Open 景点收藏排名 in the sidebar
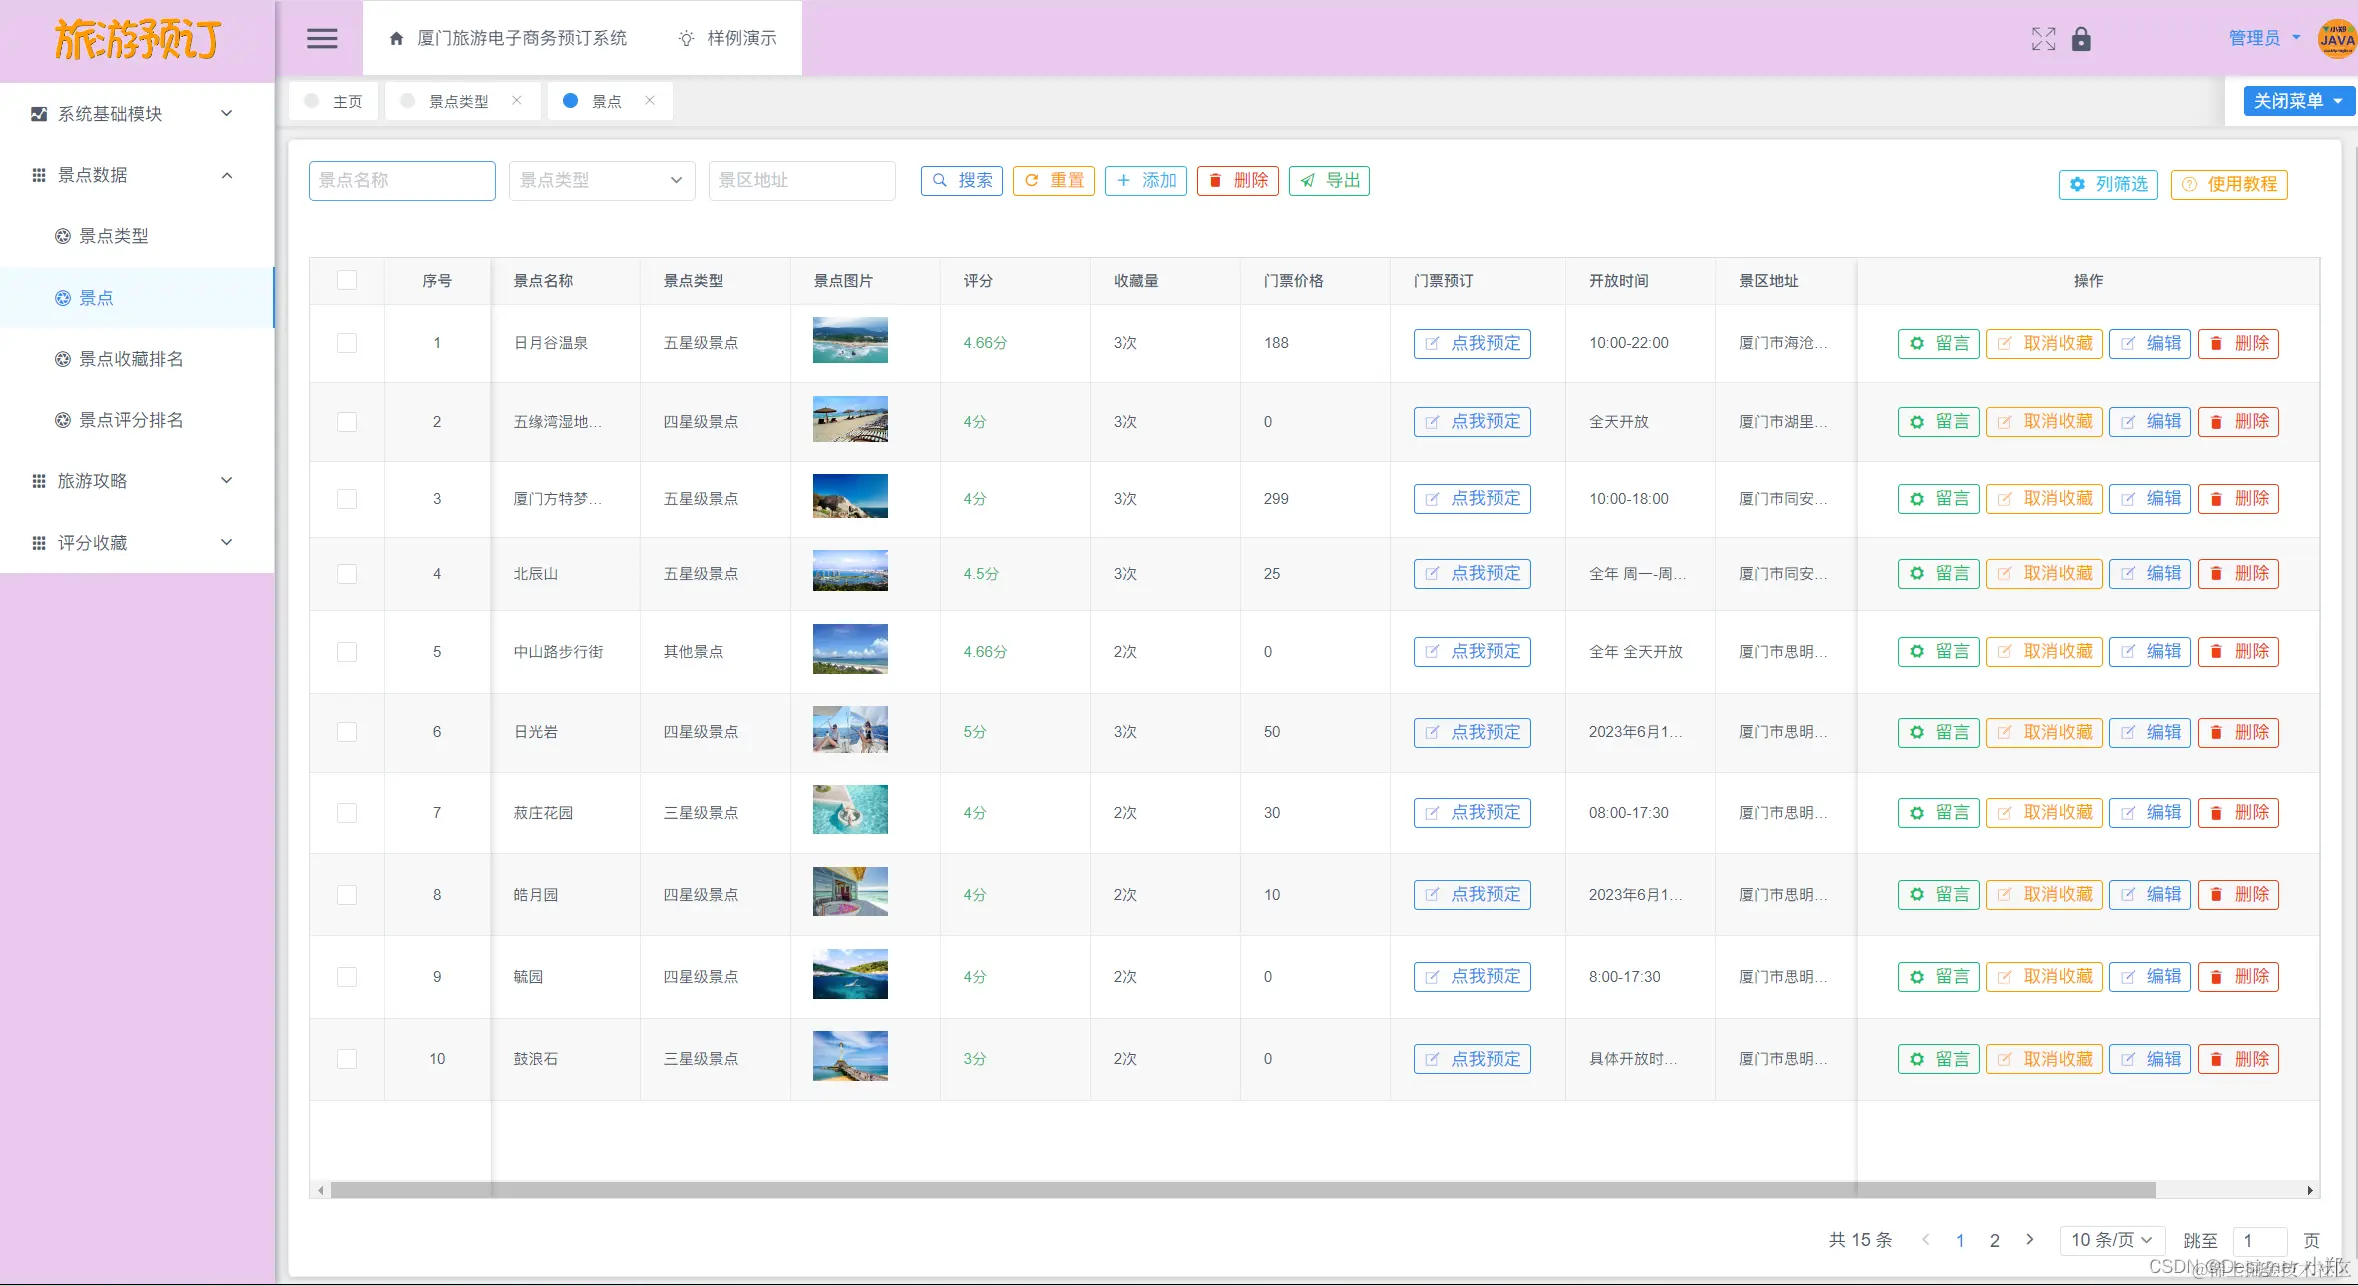The width and height of the screenshot is (2358, 1286). 130,359
